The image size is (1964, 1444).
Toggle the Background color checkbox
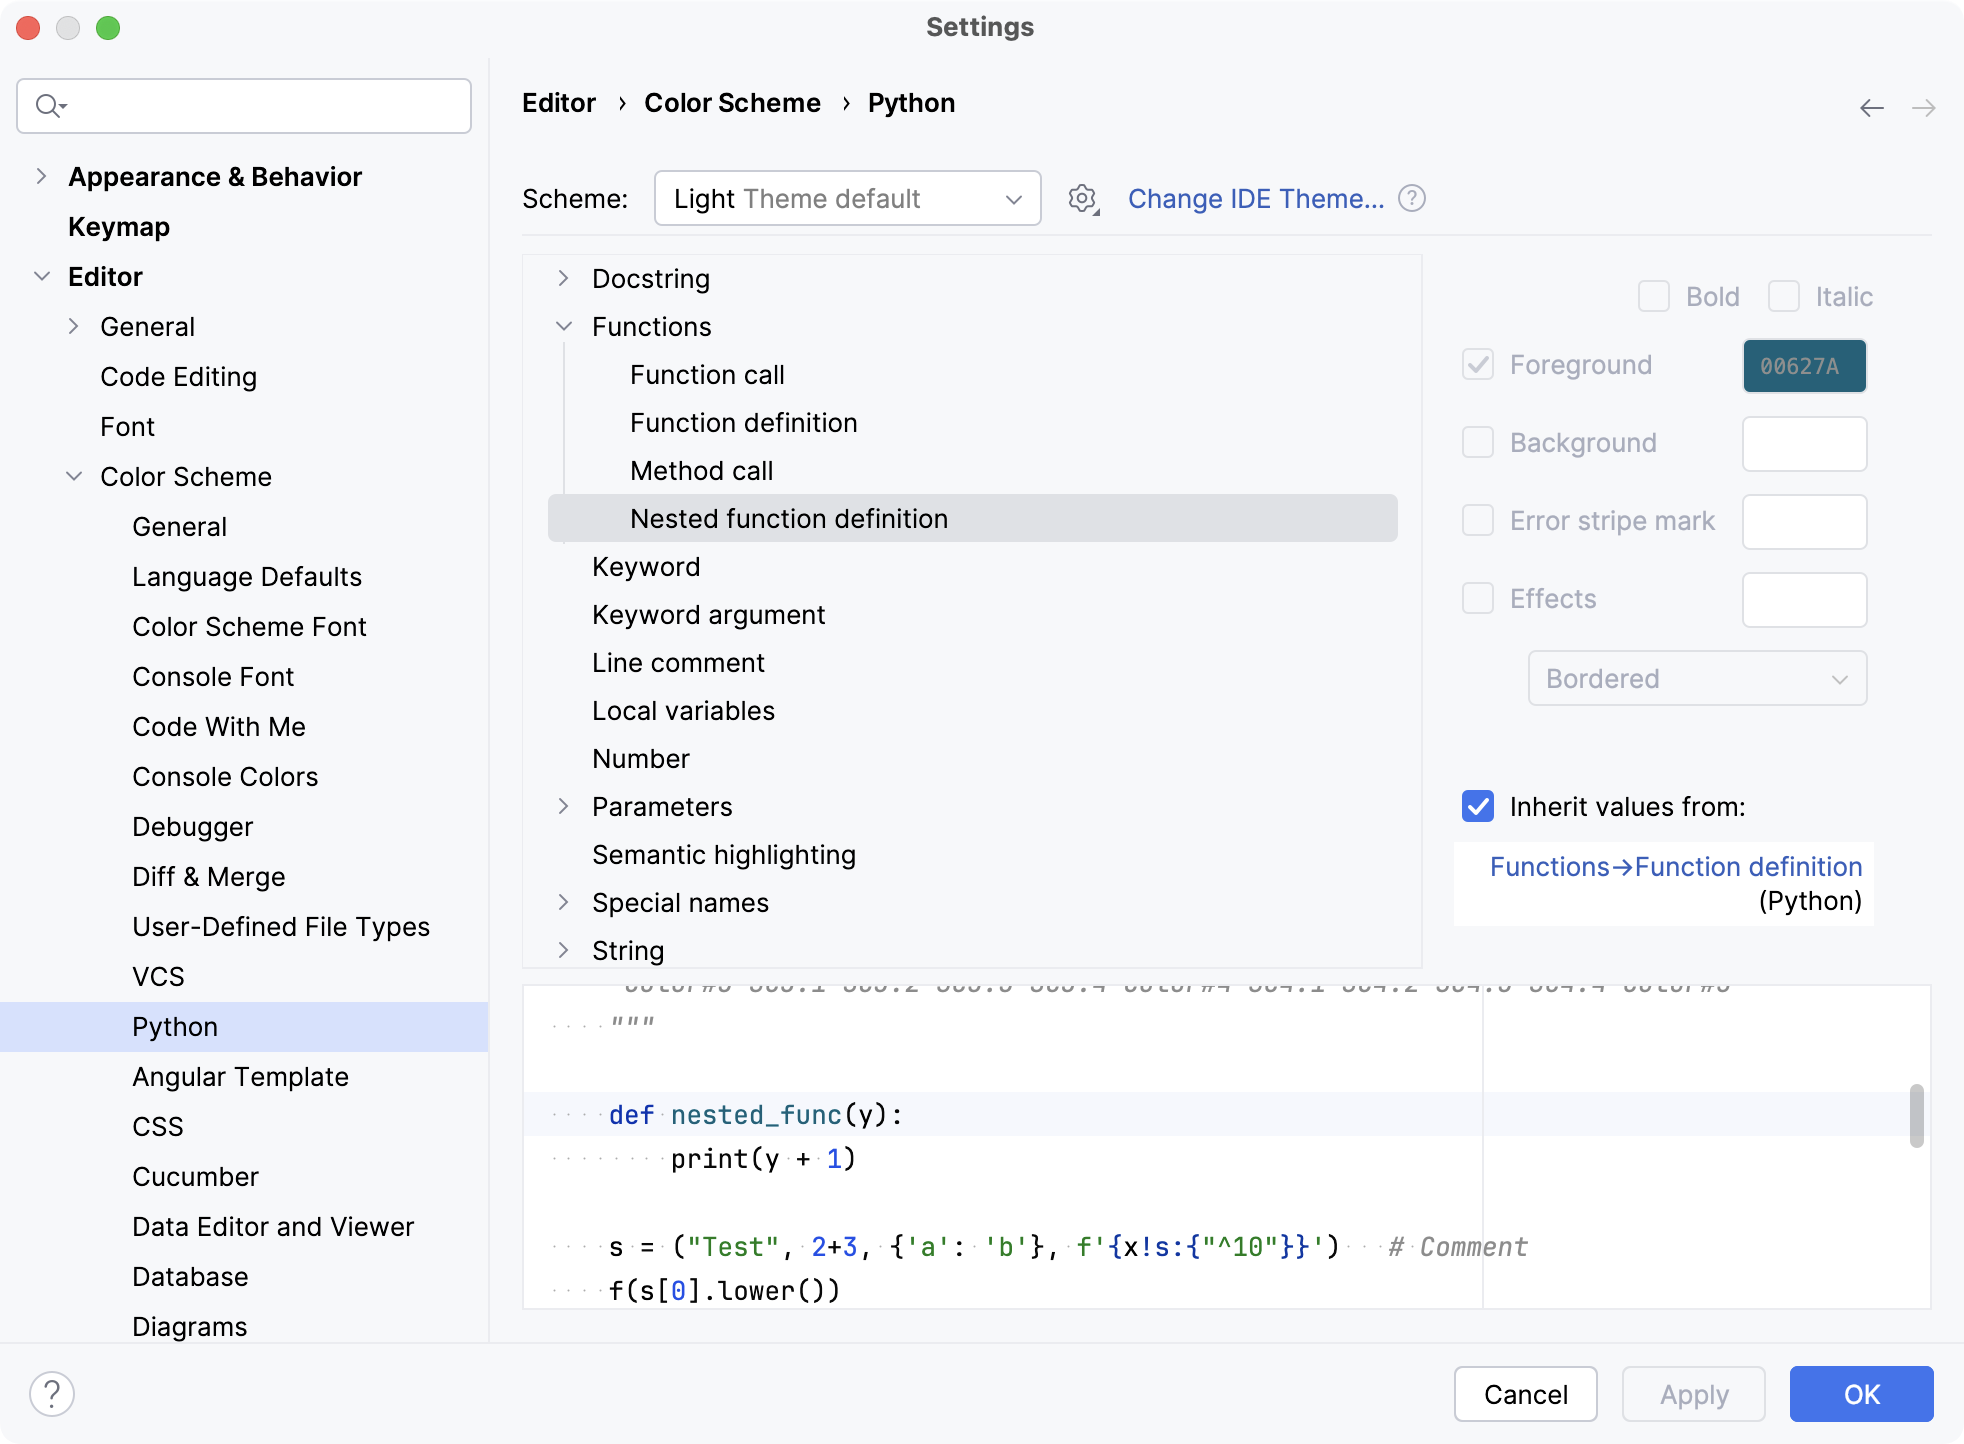point(1478,444)
